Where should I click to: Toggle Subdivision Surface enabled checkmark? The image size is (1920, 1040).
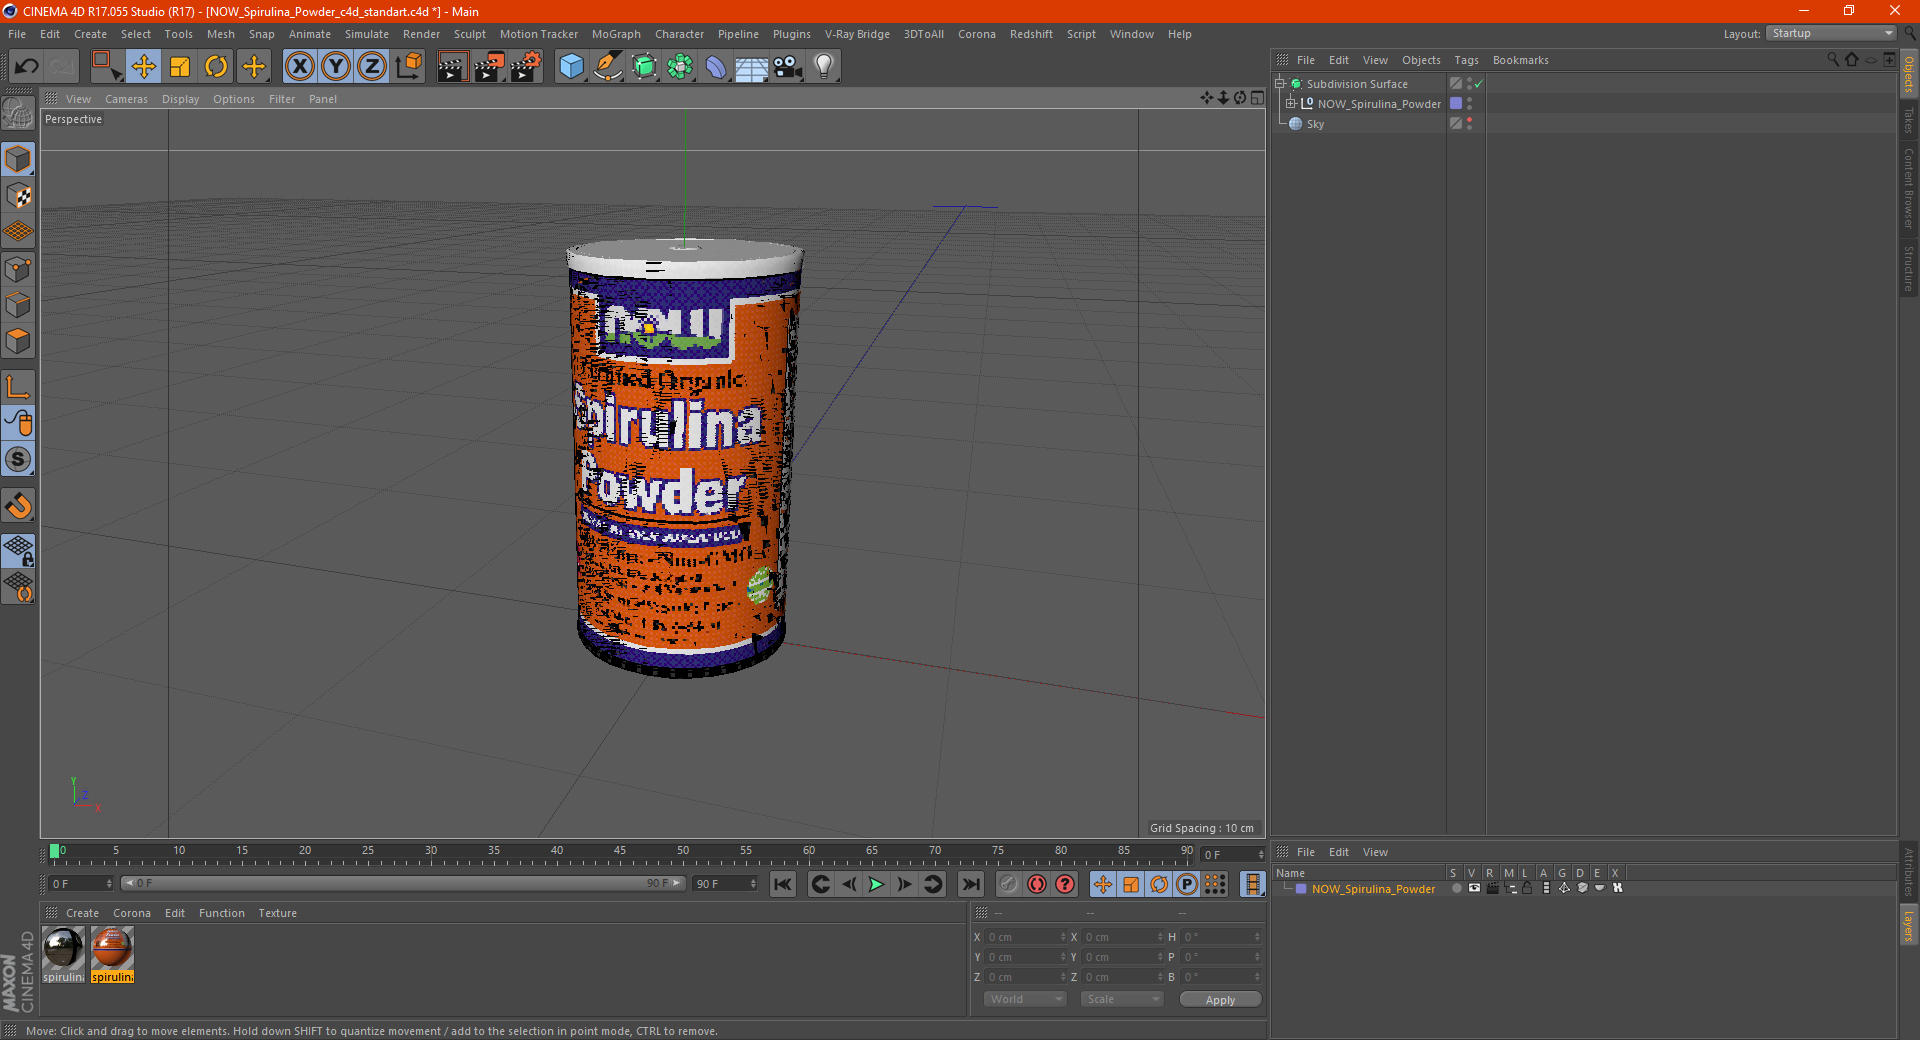tap(1478, 84)
